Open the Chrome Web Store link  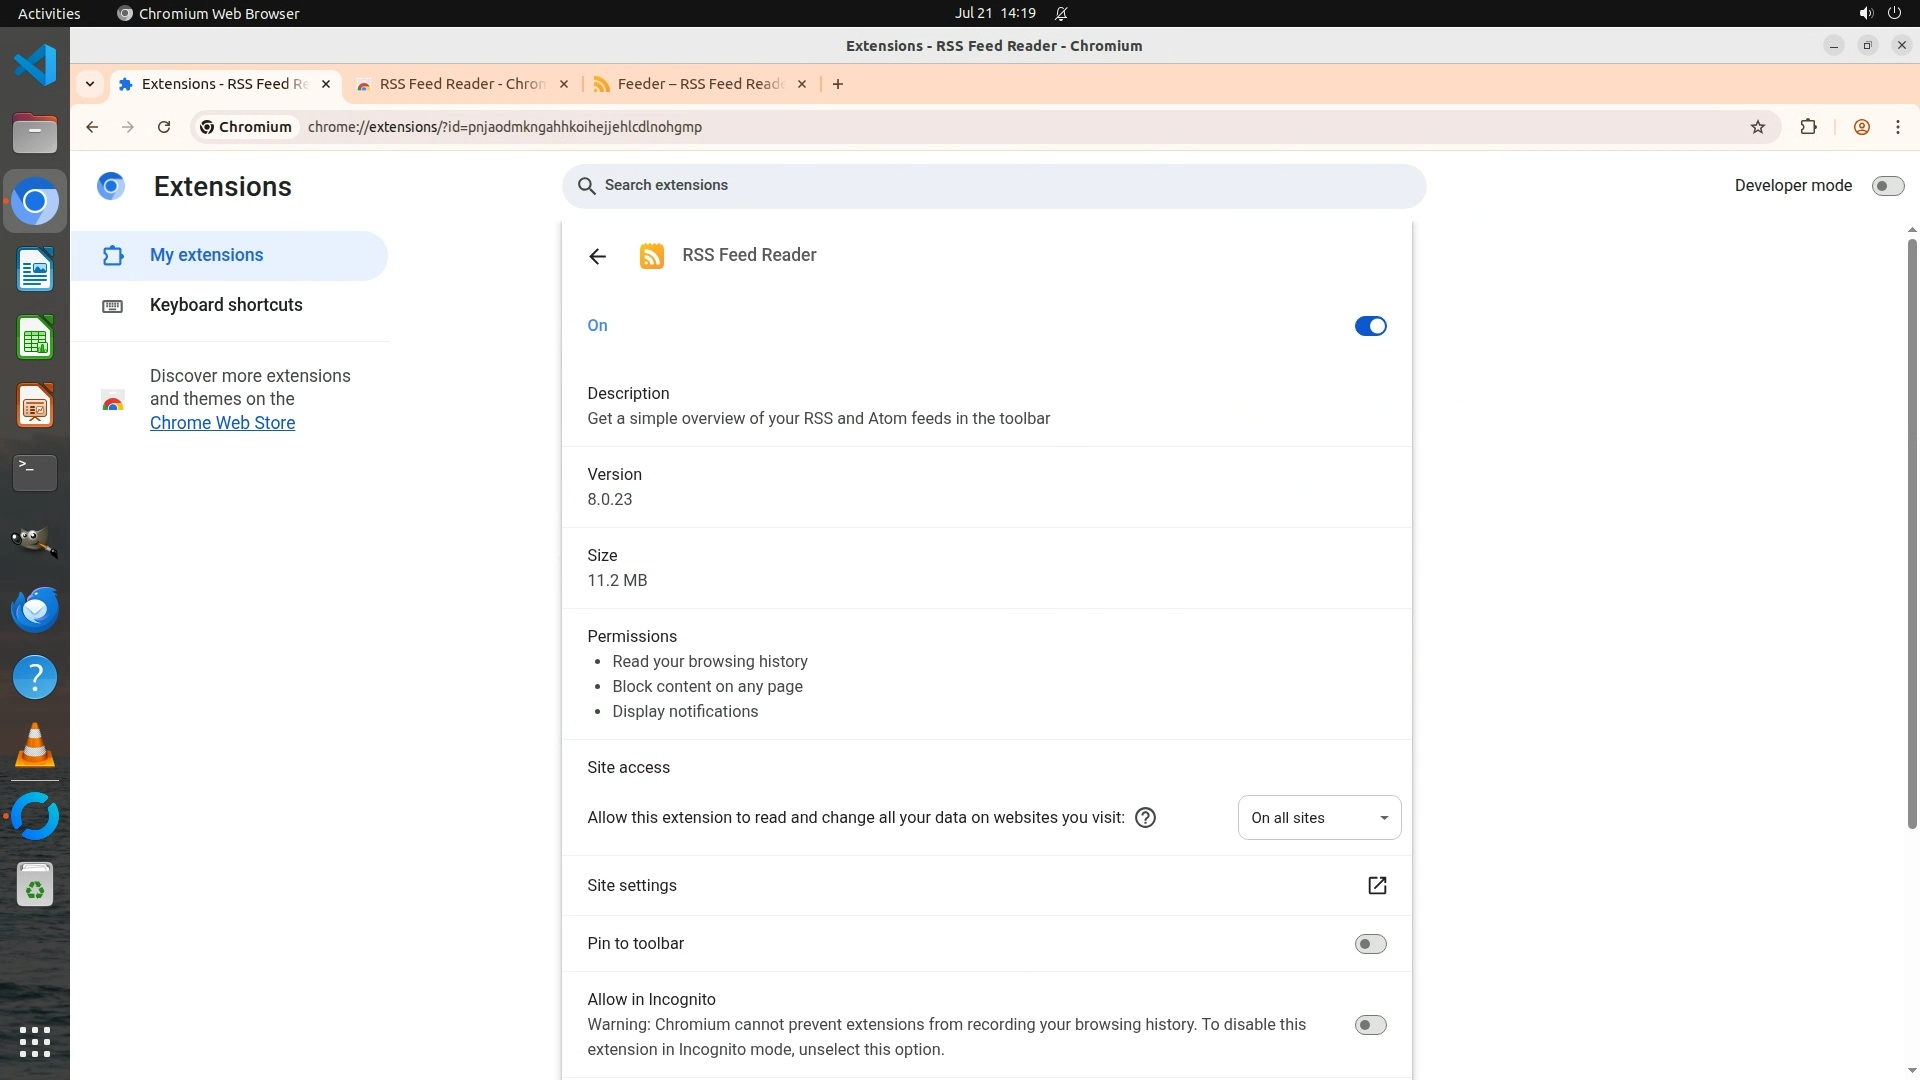coord(222,423)
